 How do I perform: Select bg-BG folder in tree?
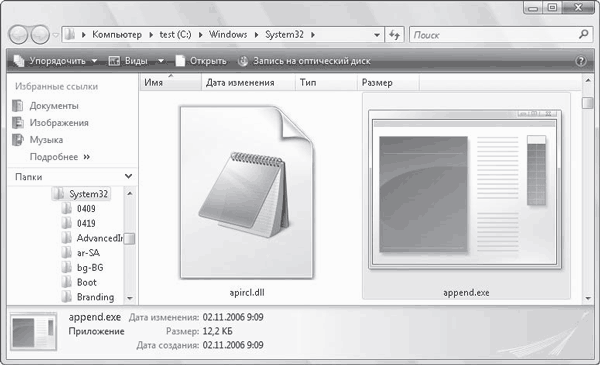pos(90,268)
